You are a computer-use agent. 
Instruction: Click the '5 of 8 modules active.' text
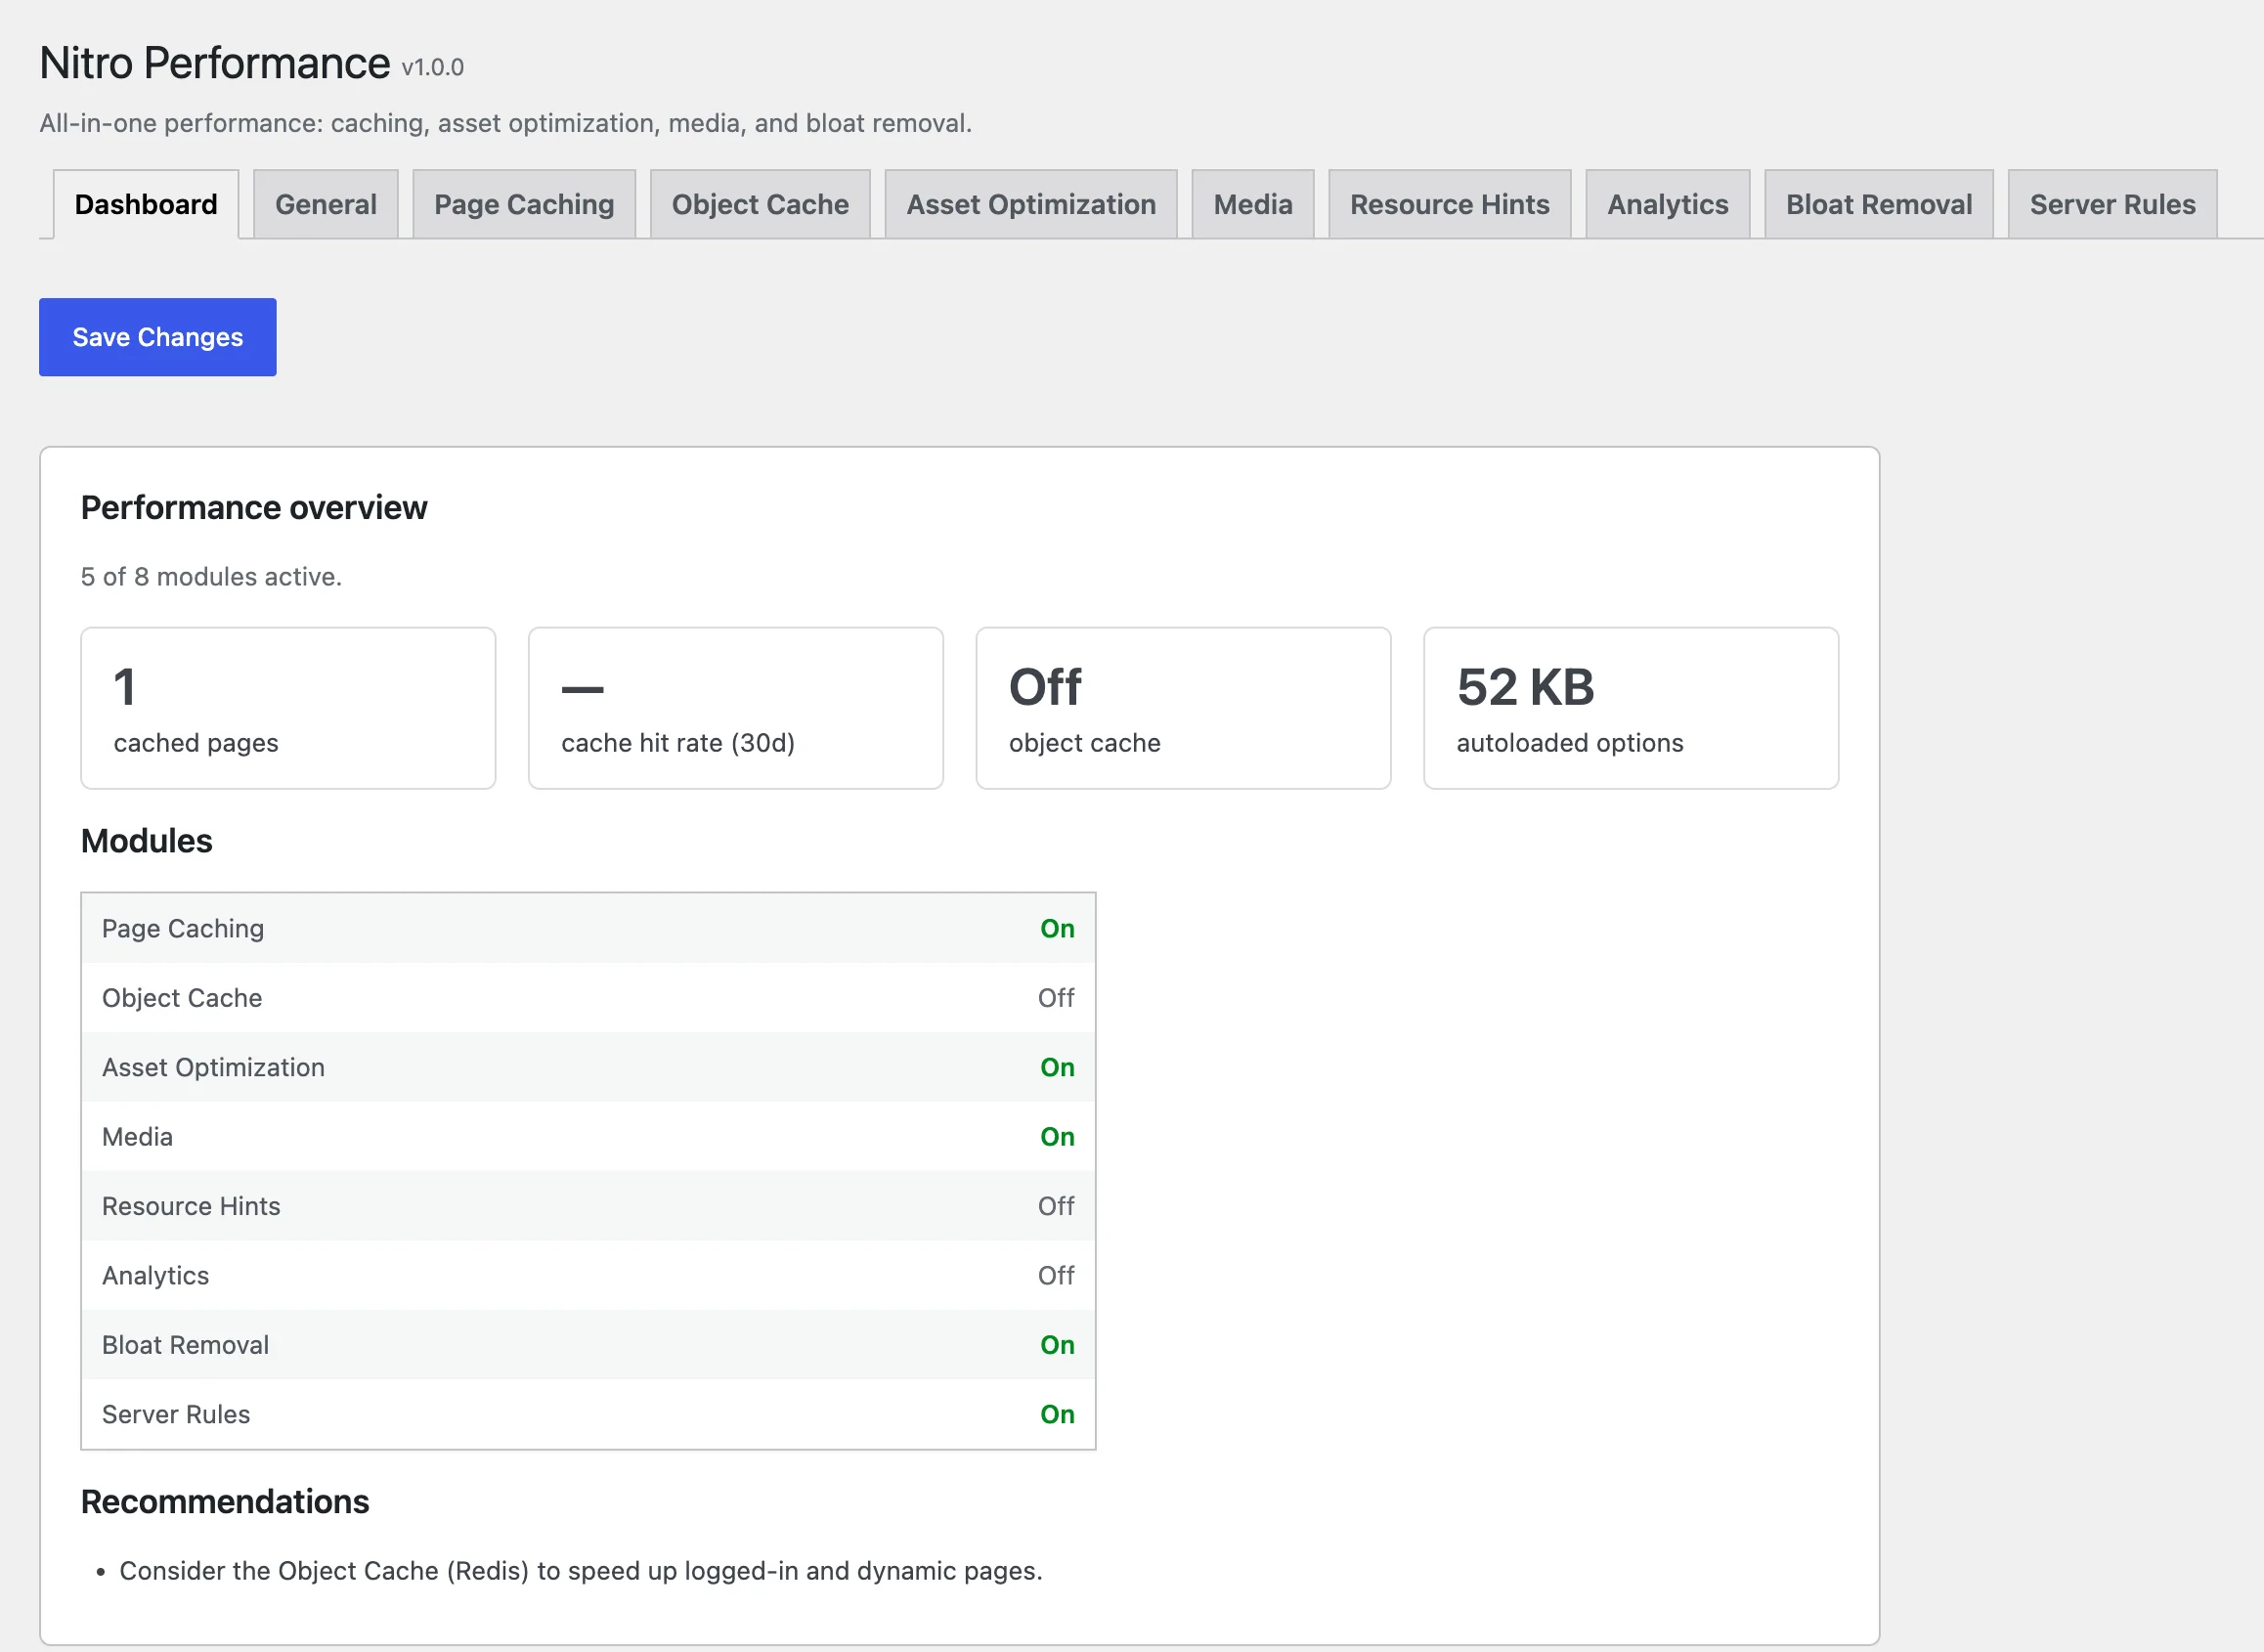211,577
